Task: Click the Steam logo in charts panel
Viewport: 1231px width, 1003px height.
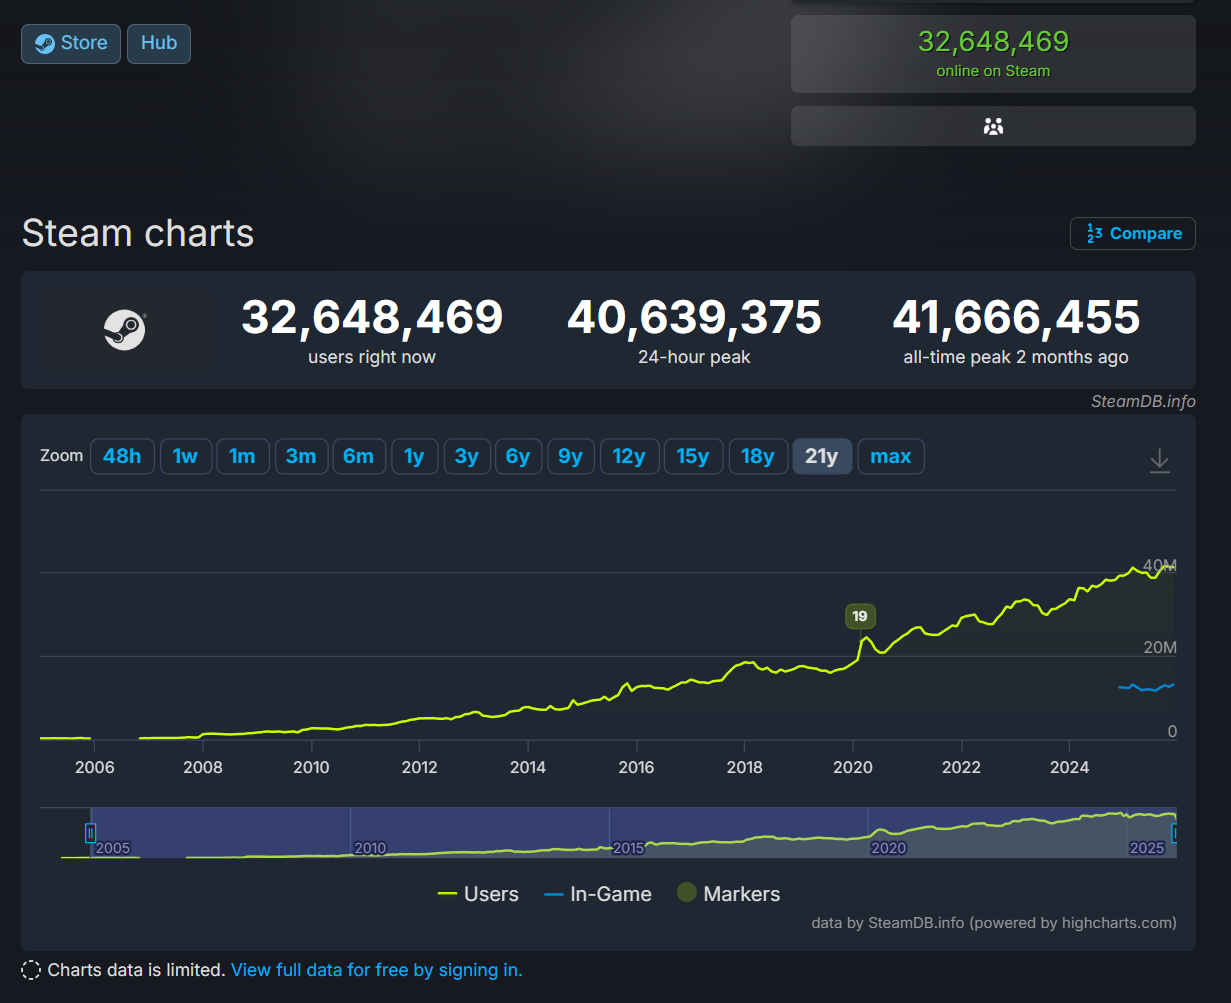Action: tap(125, 329)
